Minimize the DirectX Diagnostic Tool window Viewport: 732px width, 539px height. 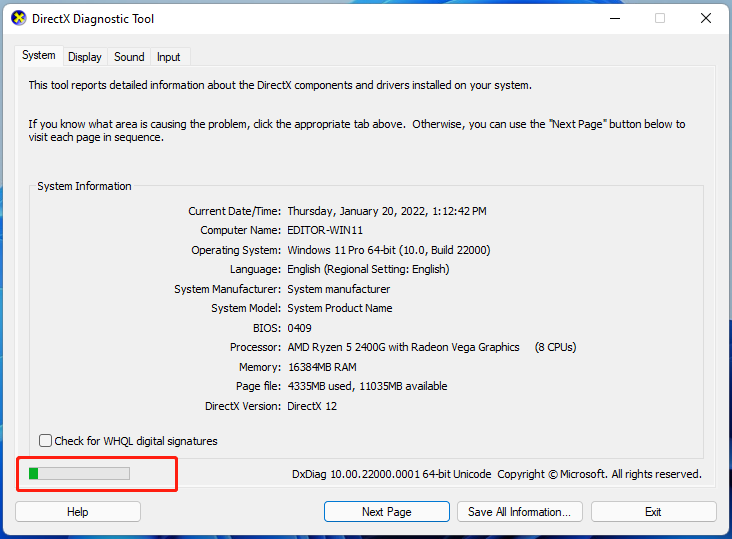click(615, 19)
